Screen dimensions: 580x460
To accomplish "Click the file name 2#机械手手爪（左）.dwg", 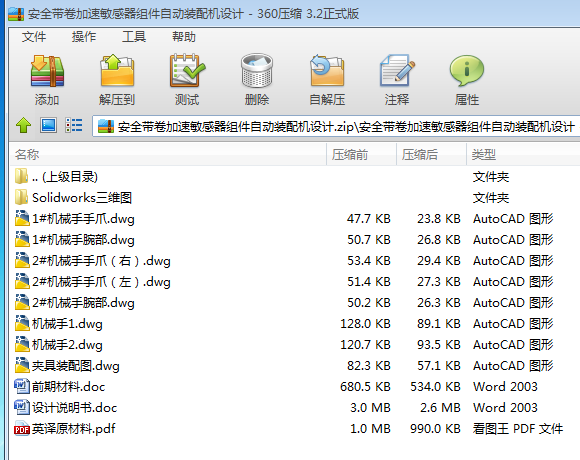I will tap(101, 282).
